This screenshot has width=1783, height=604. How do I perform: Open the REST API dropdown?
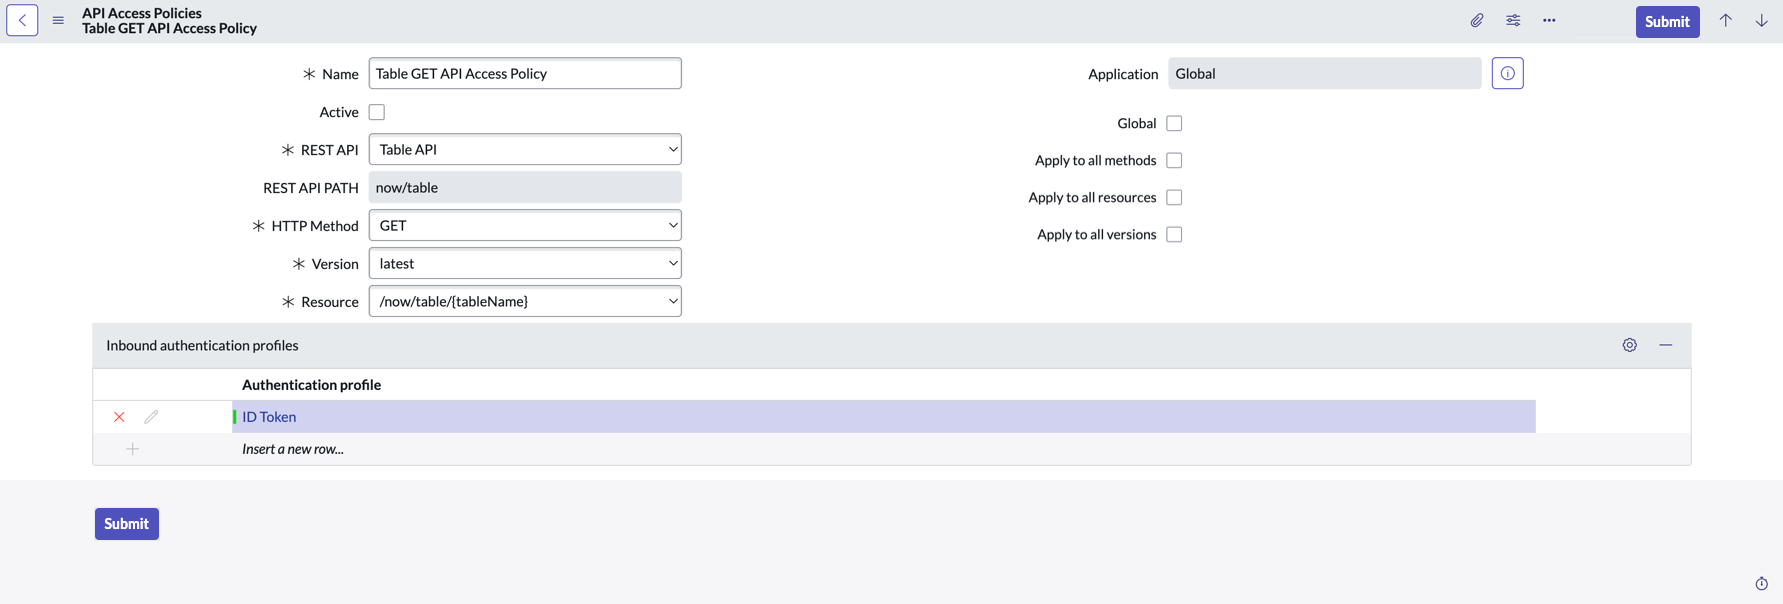coord(525,149)
